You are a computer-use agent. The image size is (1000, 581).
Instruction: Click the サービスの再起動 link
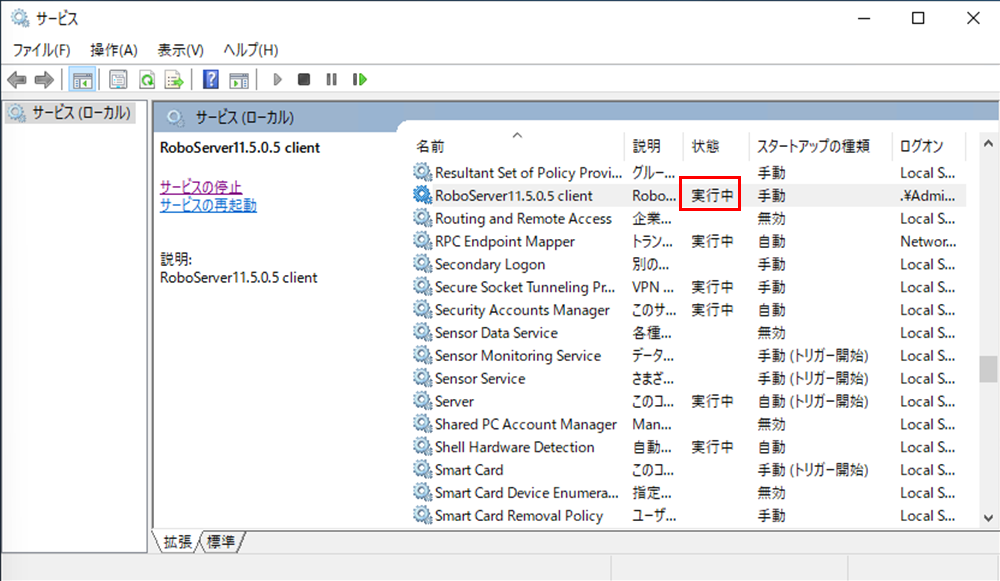208,205
